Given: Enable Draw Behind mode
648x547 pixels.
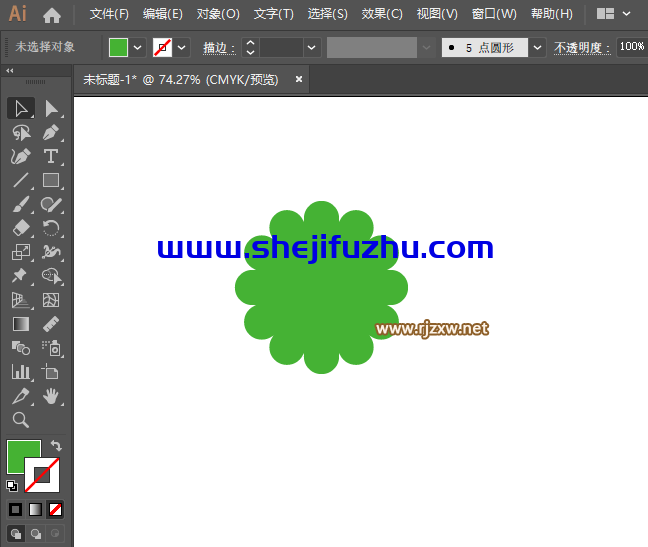Looking at the screenshot, I should pos(36,533).
